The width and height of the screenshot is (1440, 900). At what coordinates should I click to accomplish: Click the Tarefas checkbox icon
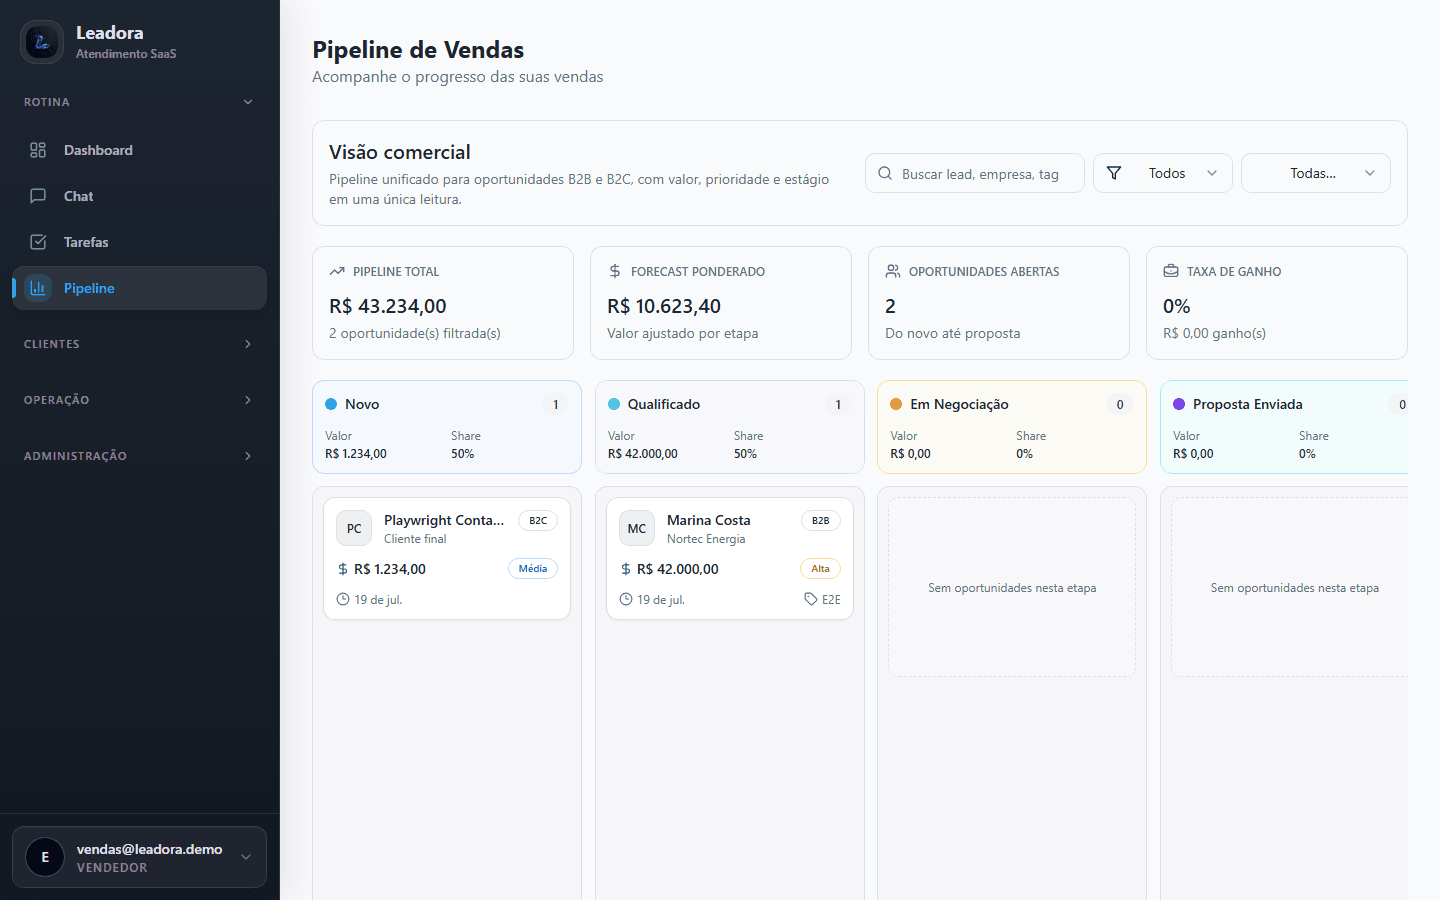tap(38, 242)
